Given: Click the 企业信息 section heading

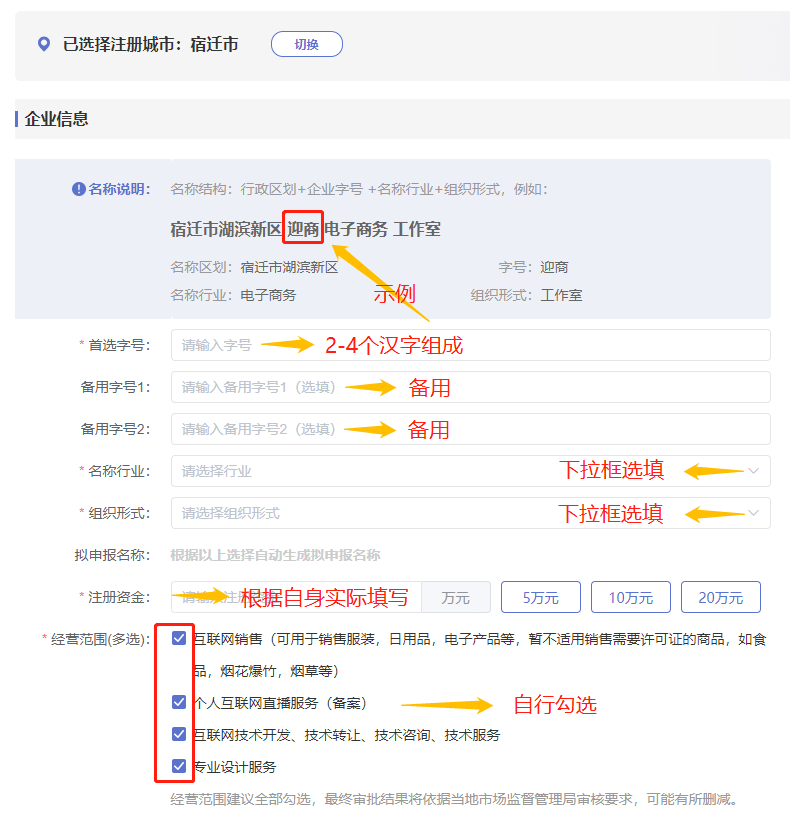Looking at the screenshot, I should [57, 119].
